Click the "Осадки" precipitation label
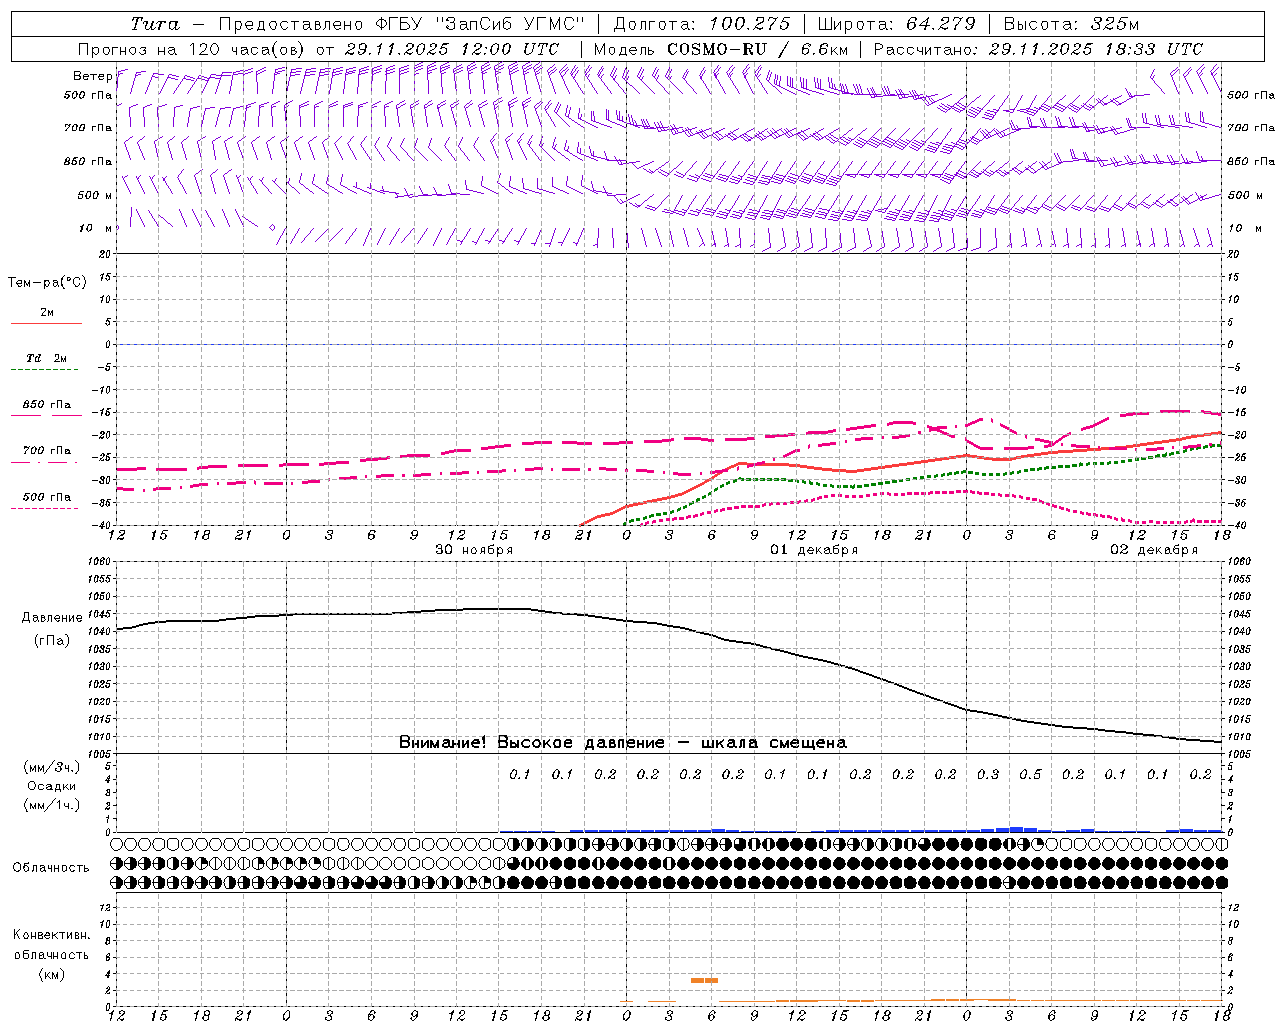 [x=51, y=786]
